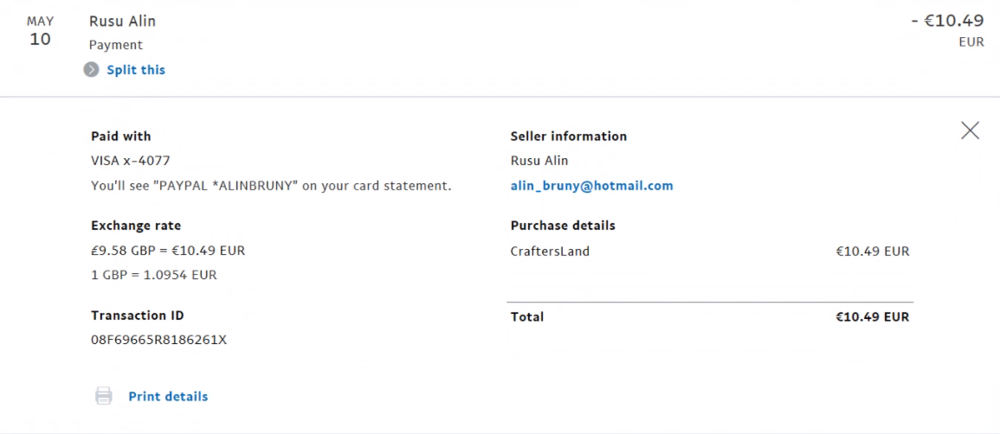Click the circular arrow icon beside Split this
The height and width of the screenshot is (434, 1000).
tap(91, 70)
